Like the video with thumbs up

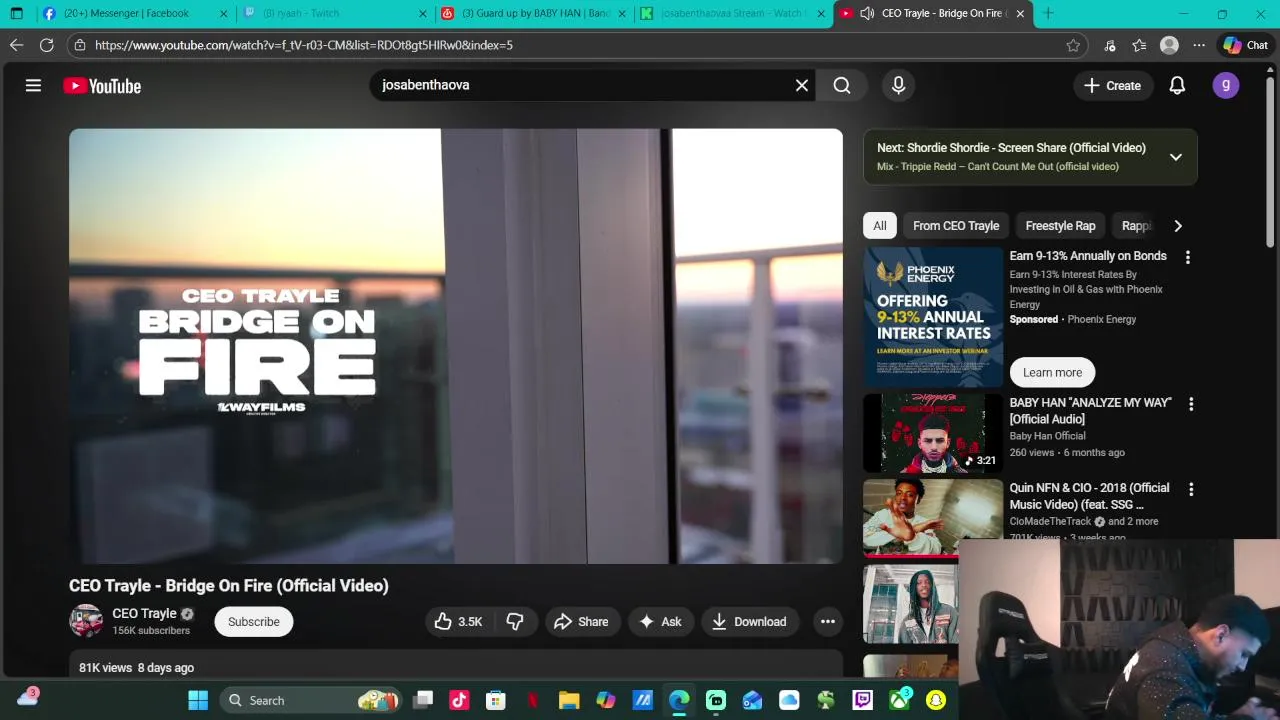[x=459, y=622]
